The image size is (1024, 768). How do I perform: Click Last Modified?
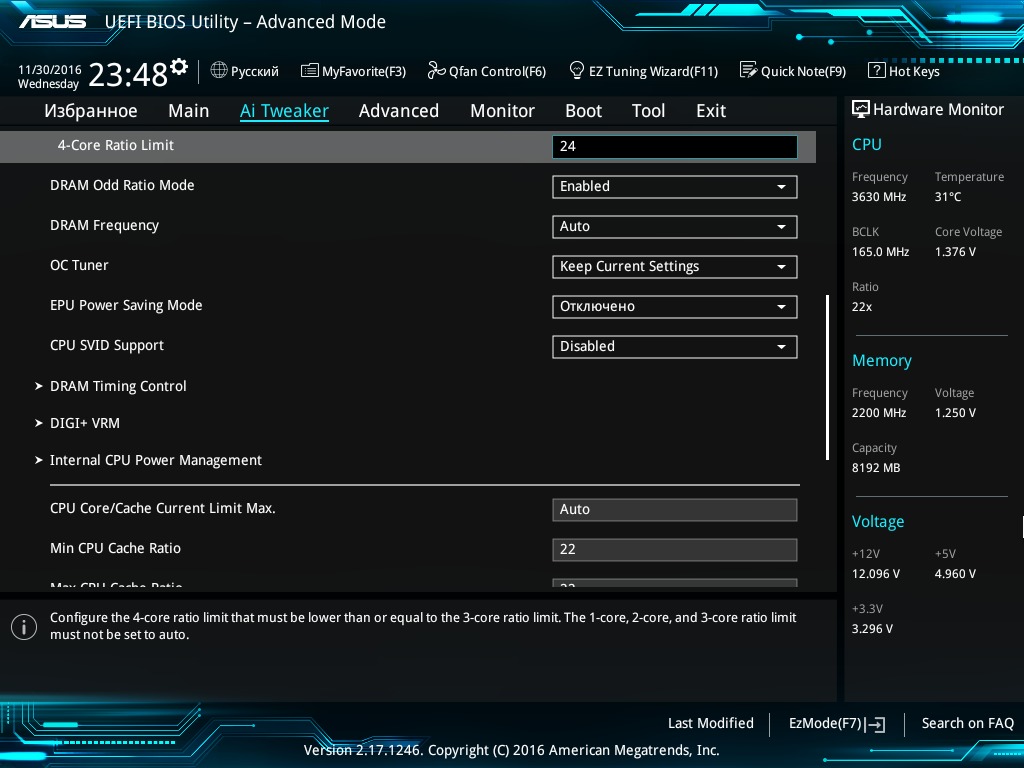(x=711, y=723)
